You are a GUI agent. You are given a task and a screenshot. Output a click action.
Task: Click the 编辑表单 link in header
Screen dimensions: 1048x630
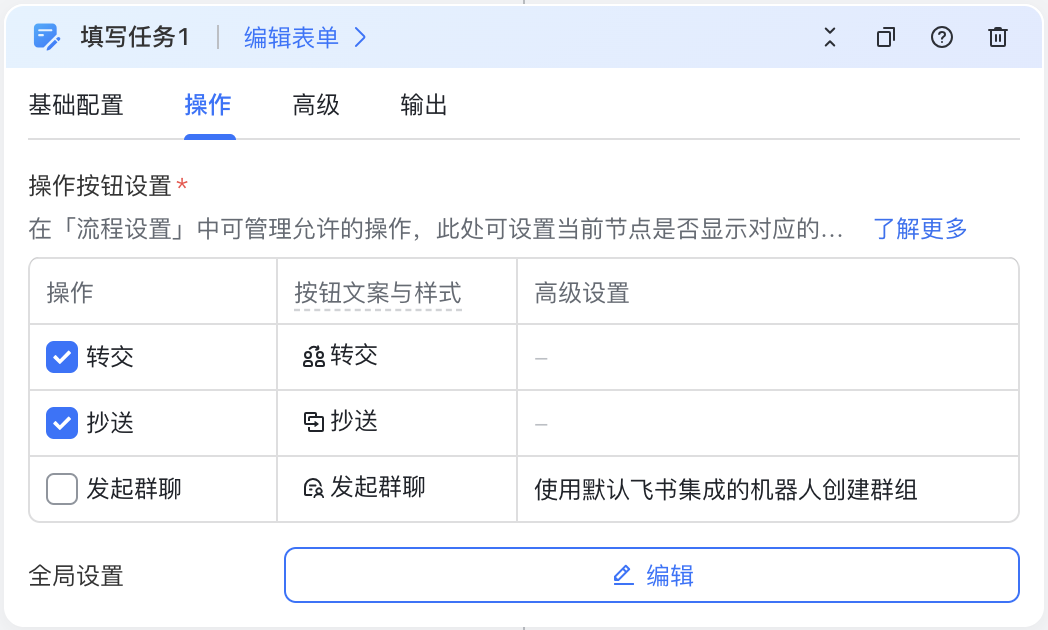pos(291,37)
